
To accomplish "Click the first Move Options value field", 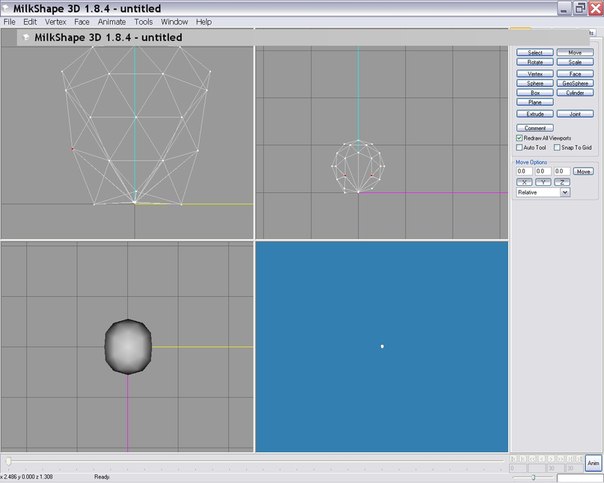I will [x=523, y=171].
